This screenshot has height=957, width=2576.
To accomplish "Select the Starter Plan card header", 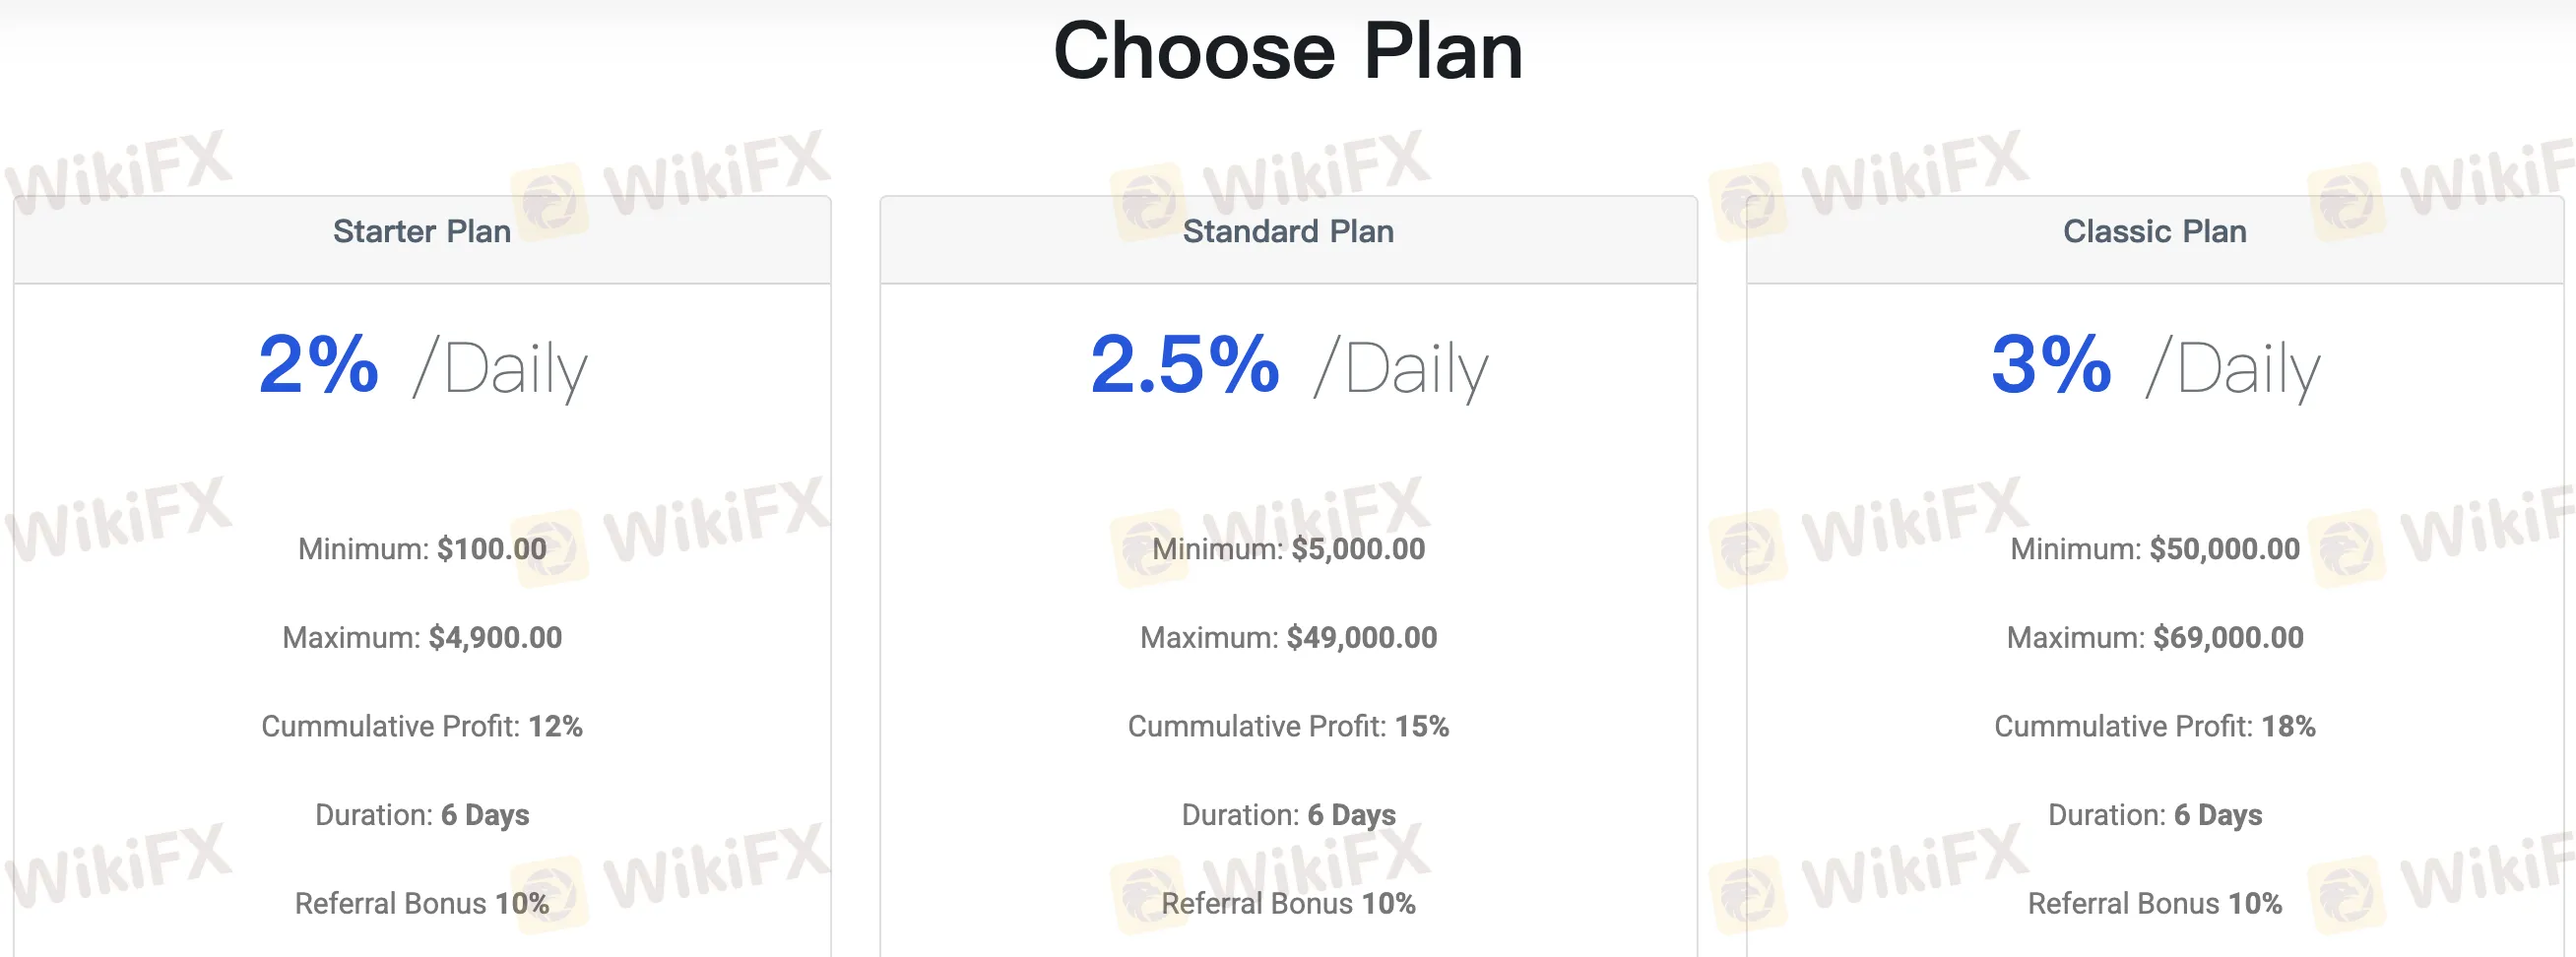I will (x=421, y=232).
